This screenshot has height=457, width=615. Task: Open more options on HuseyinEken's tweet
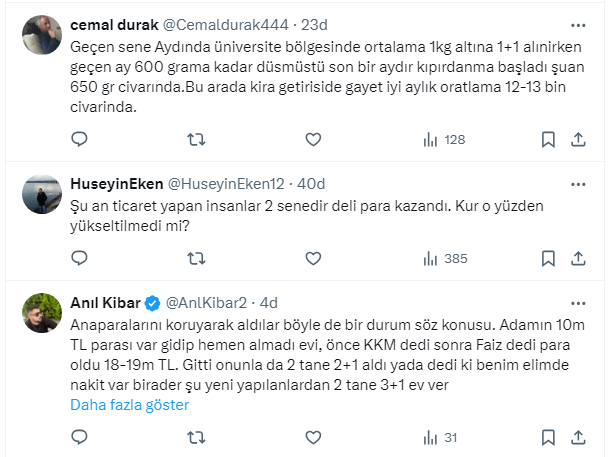[x=577, y=184]
